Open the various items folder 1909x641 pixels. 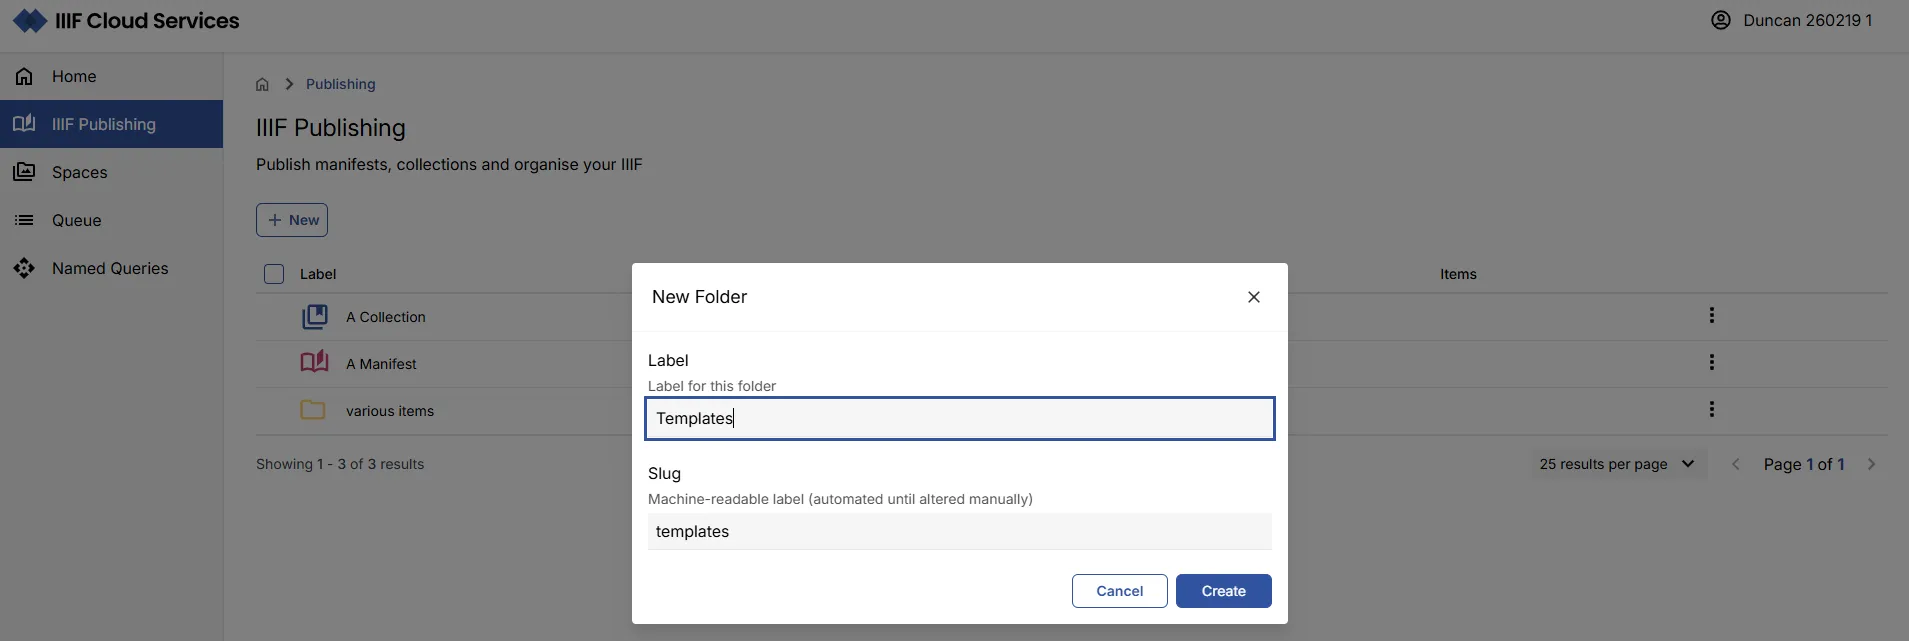click(390, 411)
